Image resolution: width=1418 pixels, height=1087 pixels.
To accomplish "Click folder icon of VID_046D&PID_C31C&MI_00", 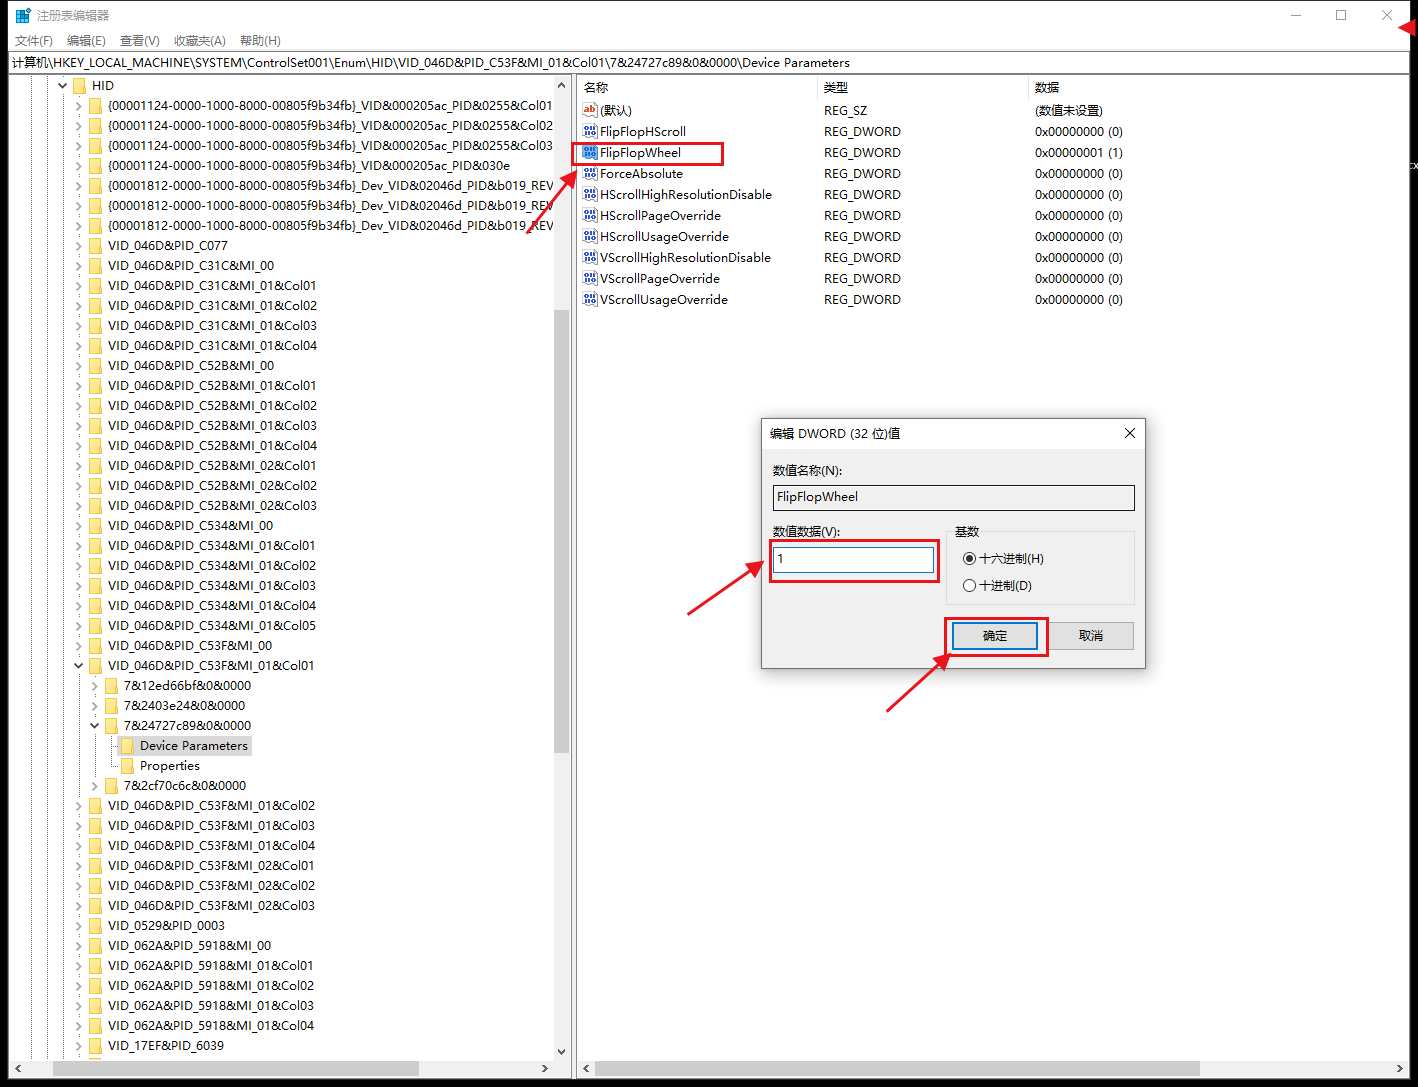I will point(95,265).
